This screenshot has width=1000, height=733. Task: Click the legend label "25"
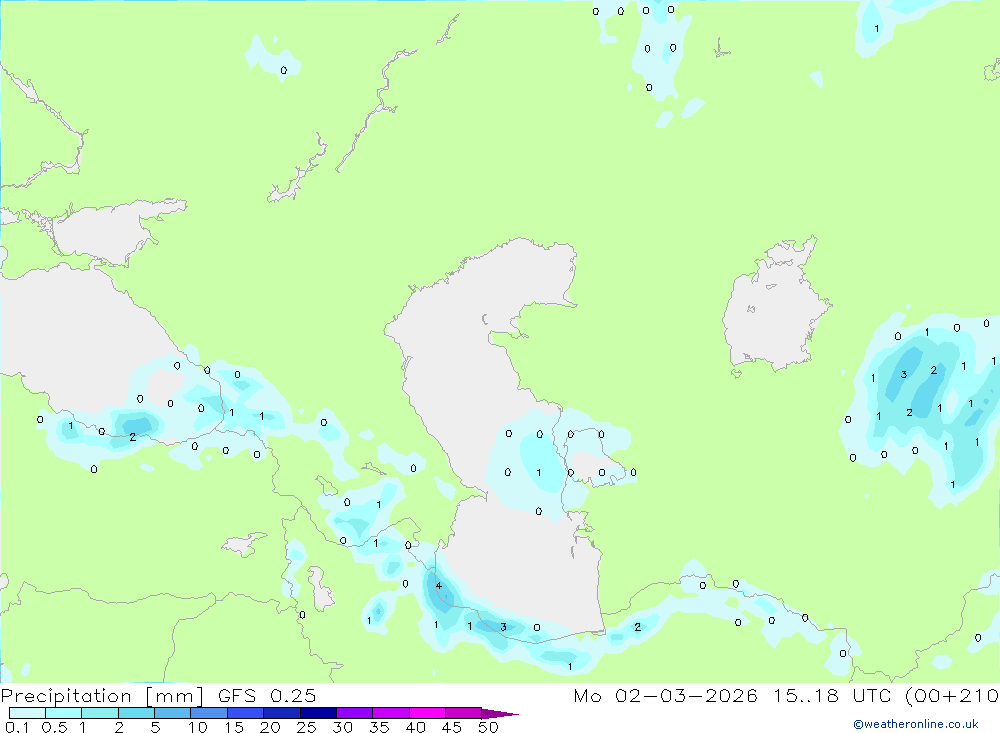(x=307, y=727)
